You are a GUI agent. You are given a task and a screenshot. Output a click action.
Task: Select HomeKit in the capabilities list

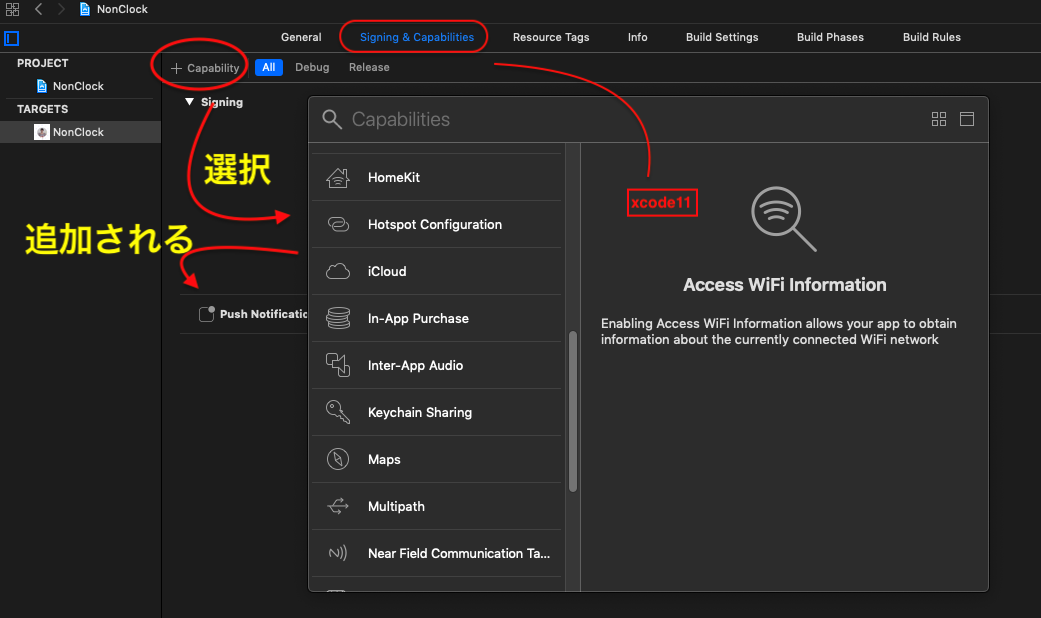437,178
